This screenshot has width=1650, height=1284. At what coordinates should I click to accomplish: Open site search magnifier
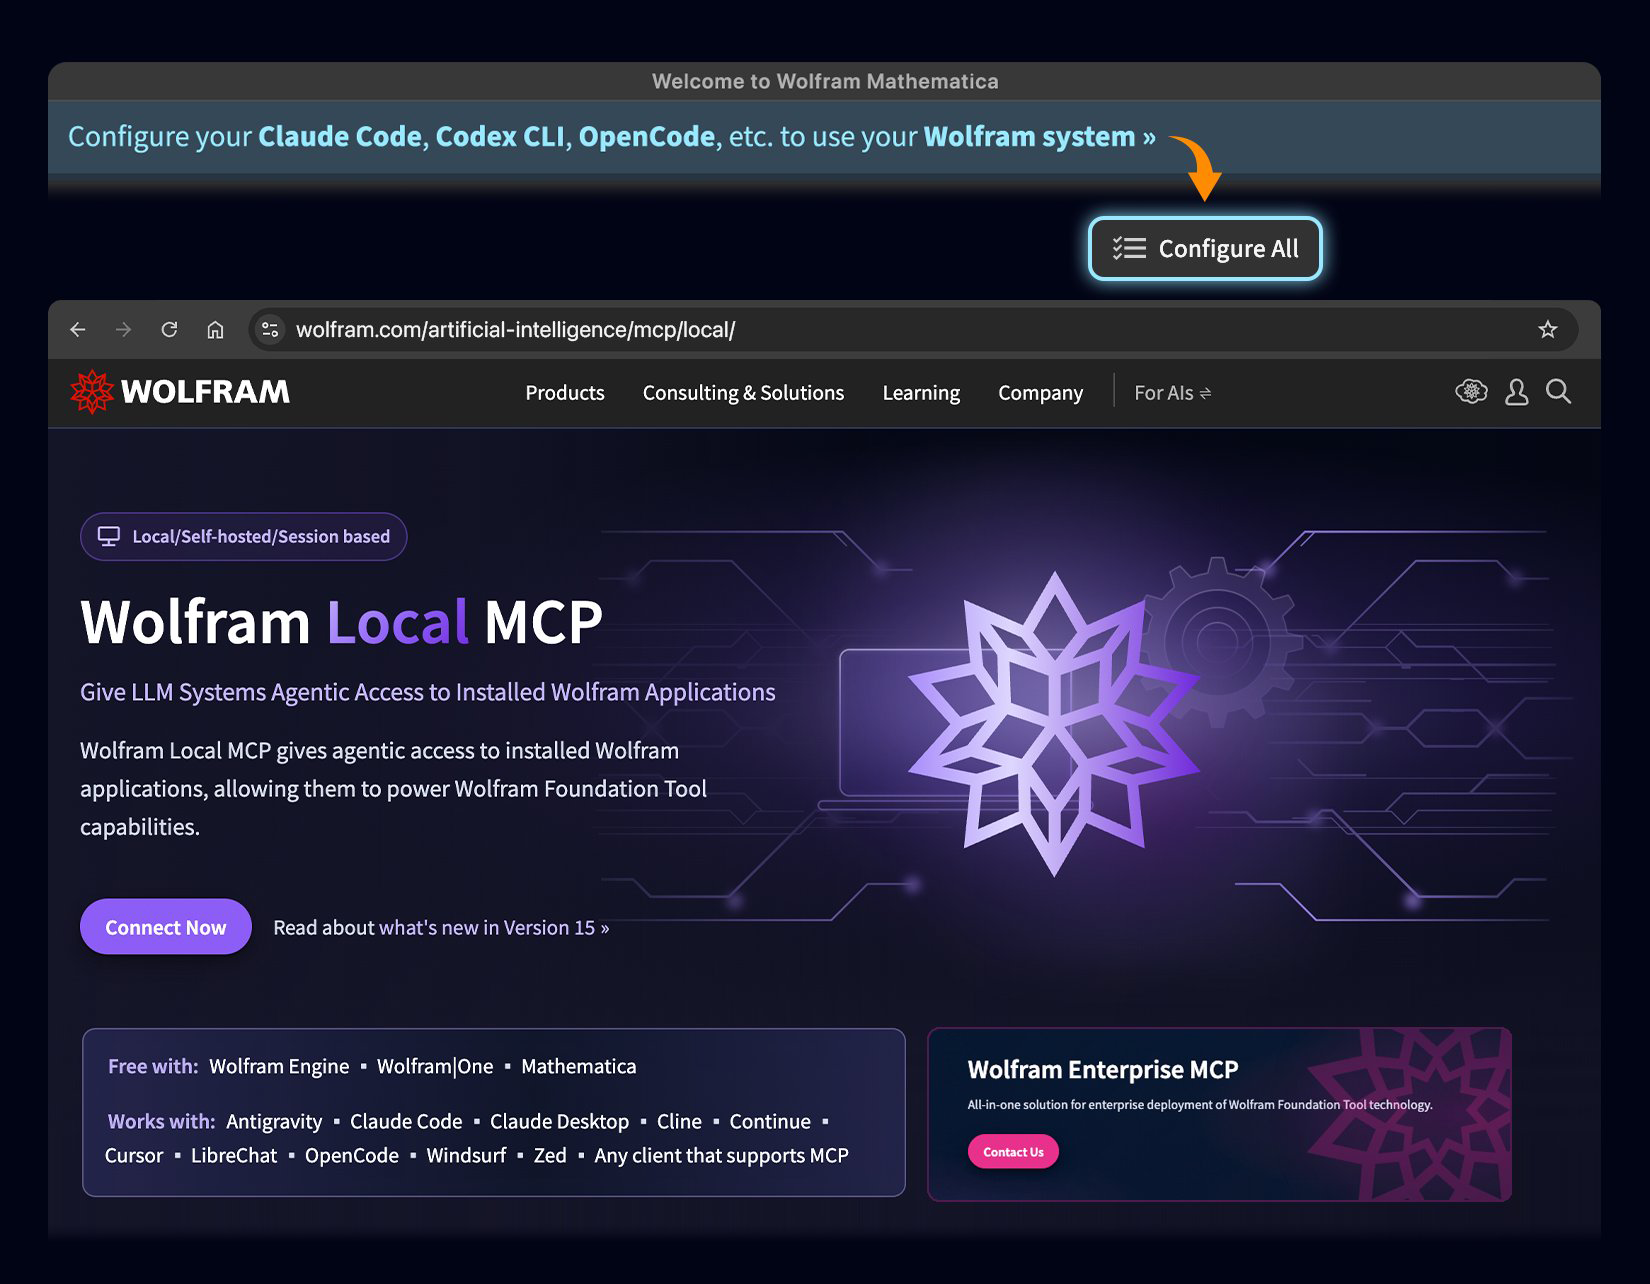pyautogui.click(x=1558, y=392)
